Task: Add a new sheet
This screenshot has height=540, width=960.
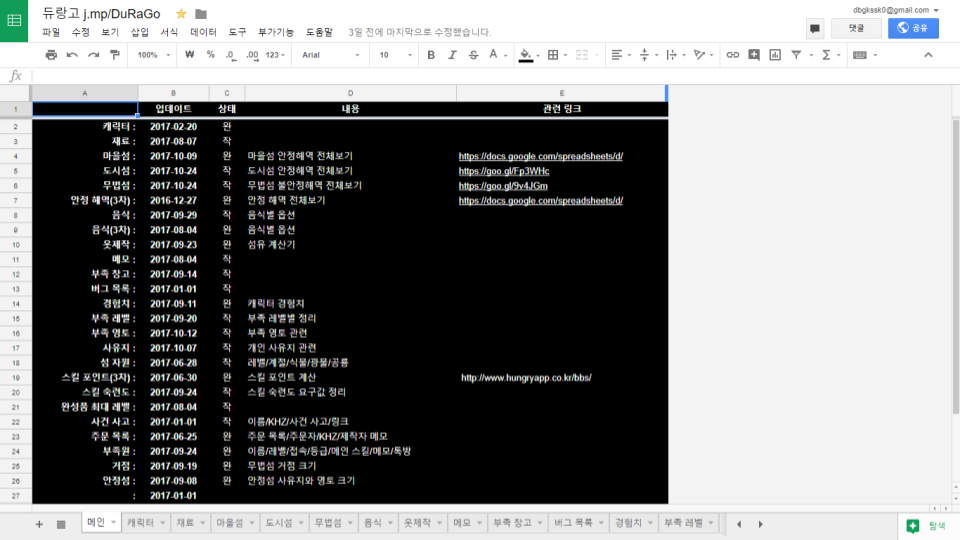Action: pyautogui.click(x=39, y=524)
